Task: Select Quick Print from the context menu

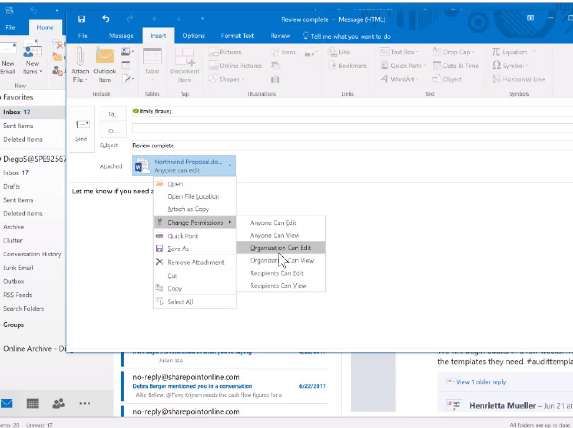Action: (194, 236)
